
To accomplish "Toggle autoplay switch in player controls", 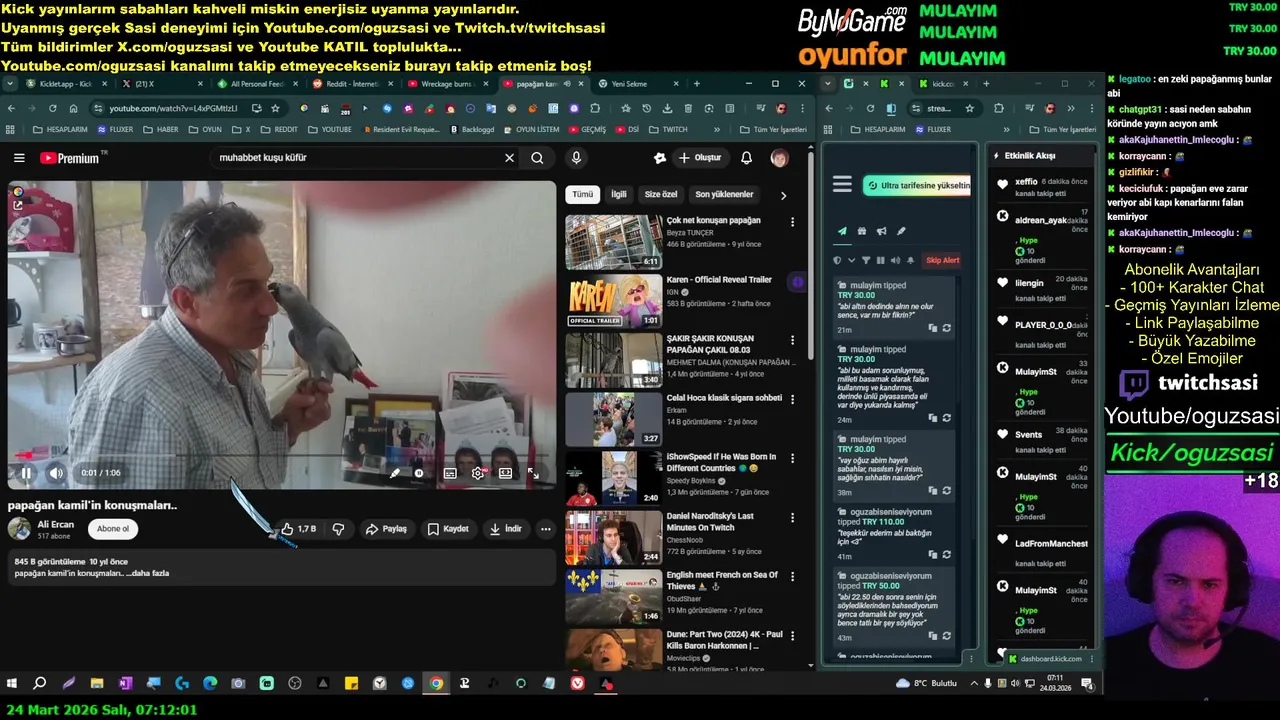I will (419, 473).
